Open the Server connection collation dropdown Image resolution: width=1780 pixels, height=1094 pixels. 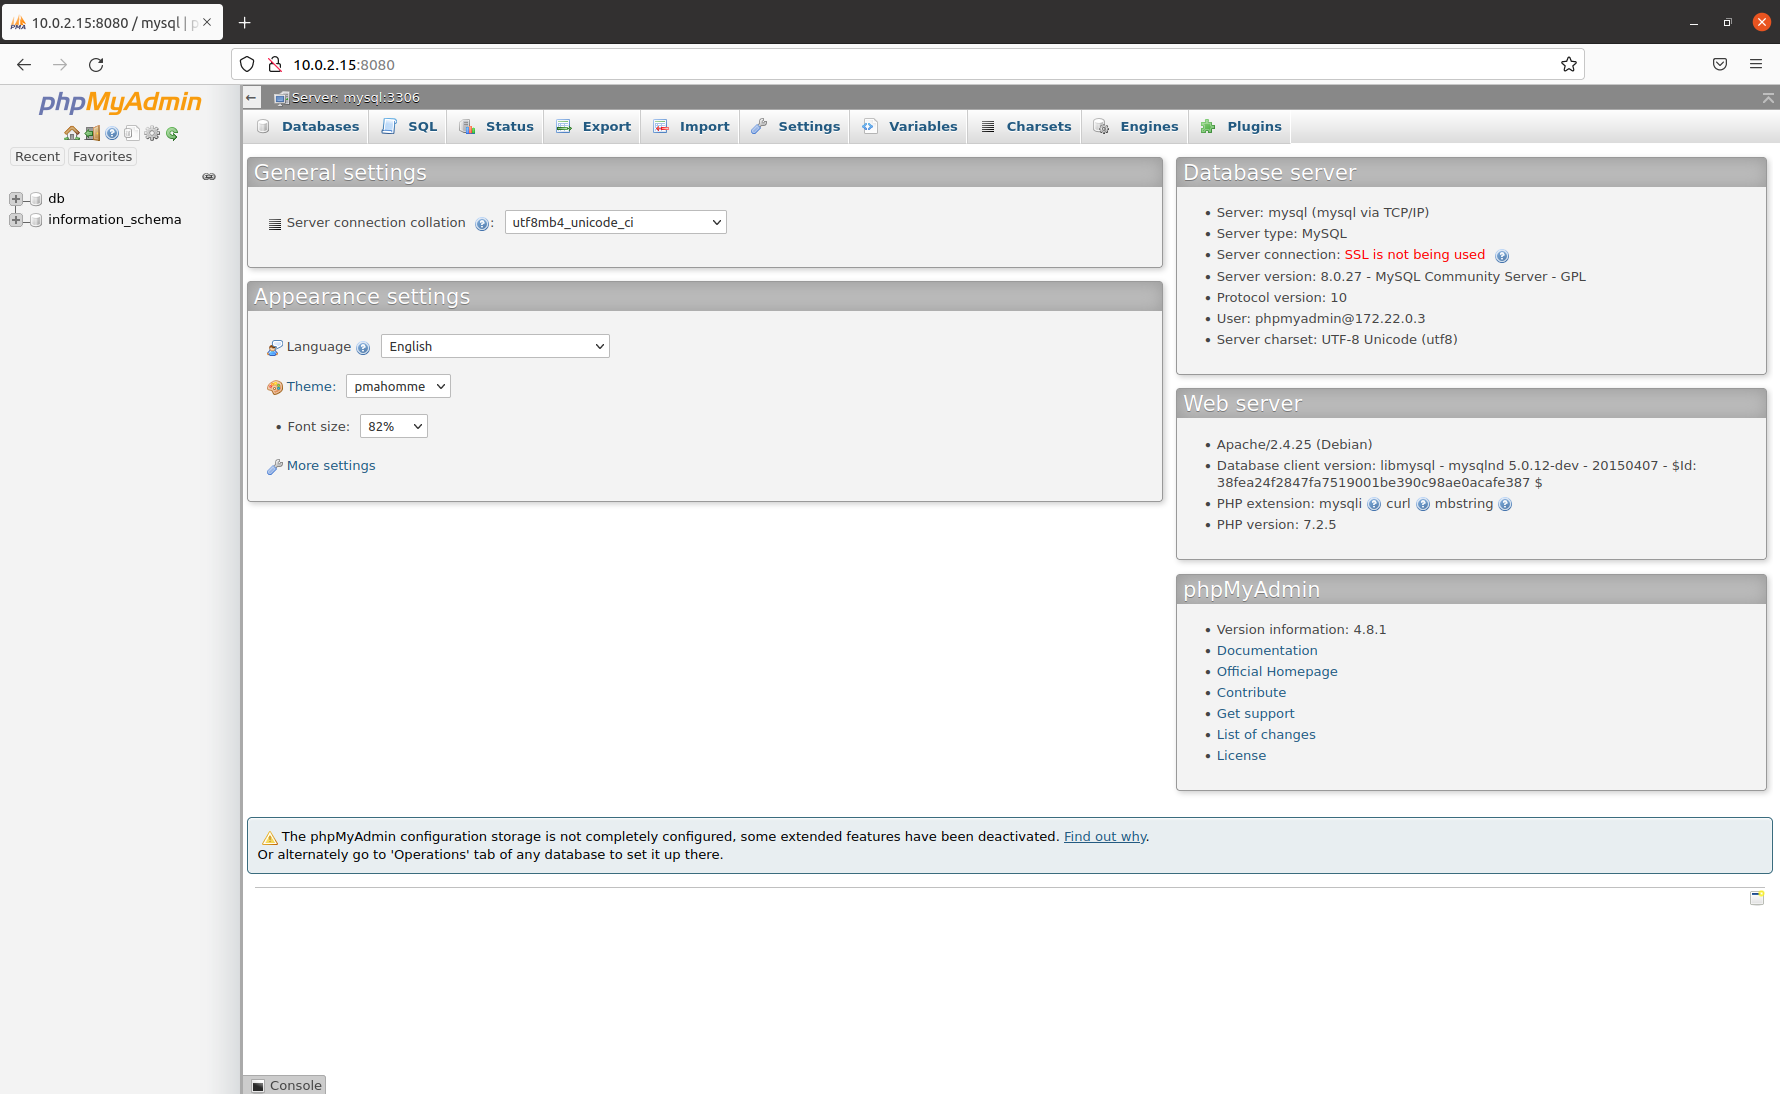(615, 222)
